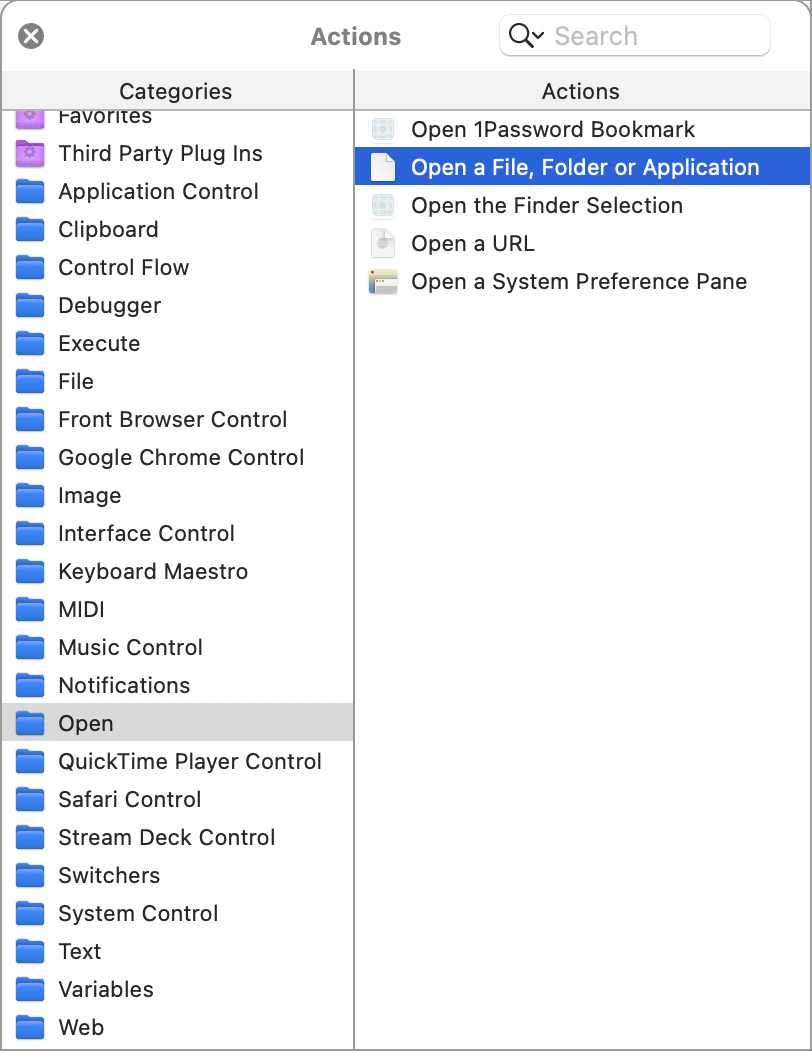This screenshot has width=812, height=1051.
Task: Select the Control Flow category
Action: [123, 268]
